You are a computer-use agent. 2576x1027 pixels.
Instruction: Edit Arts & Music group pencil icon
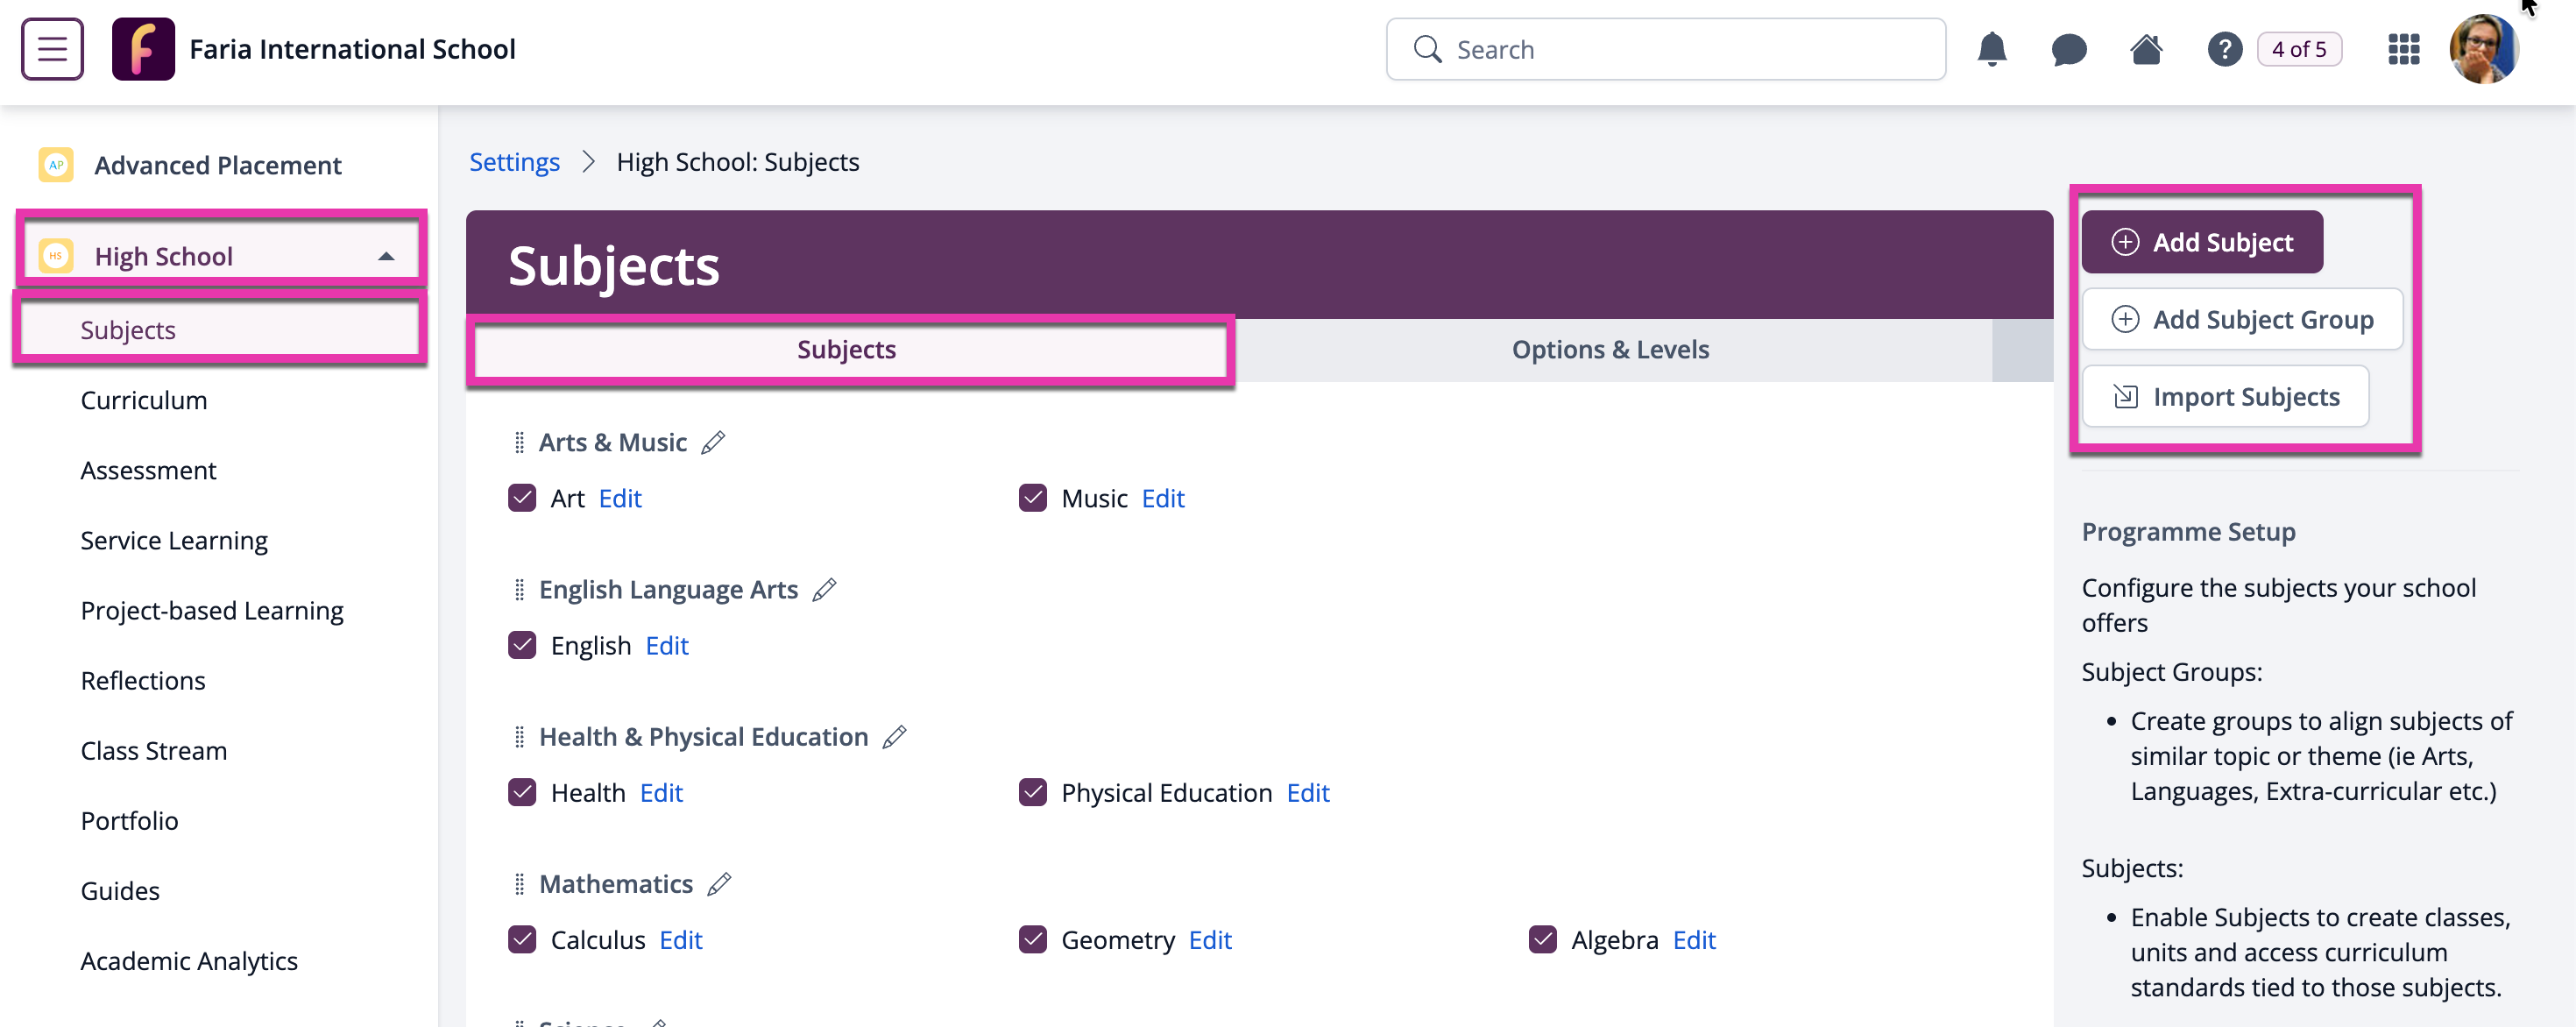pyautogui.click(x=713, y=442)
